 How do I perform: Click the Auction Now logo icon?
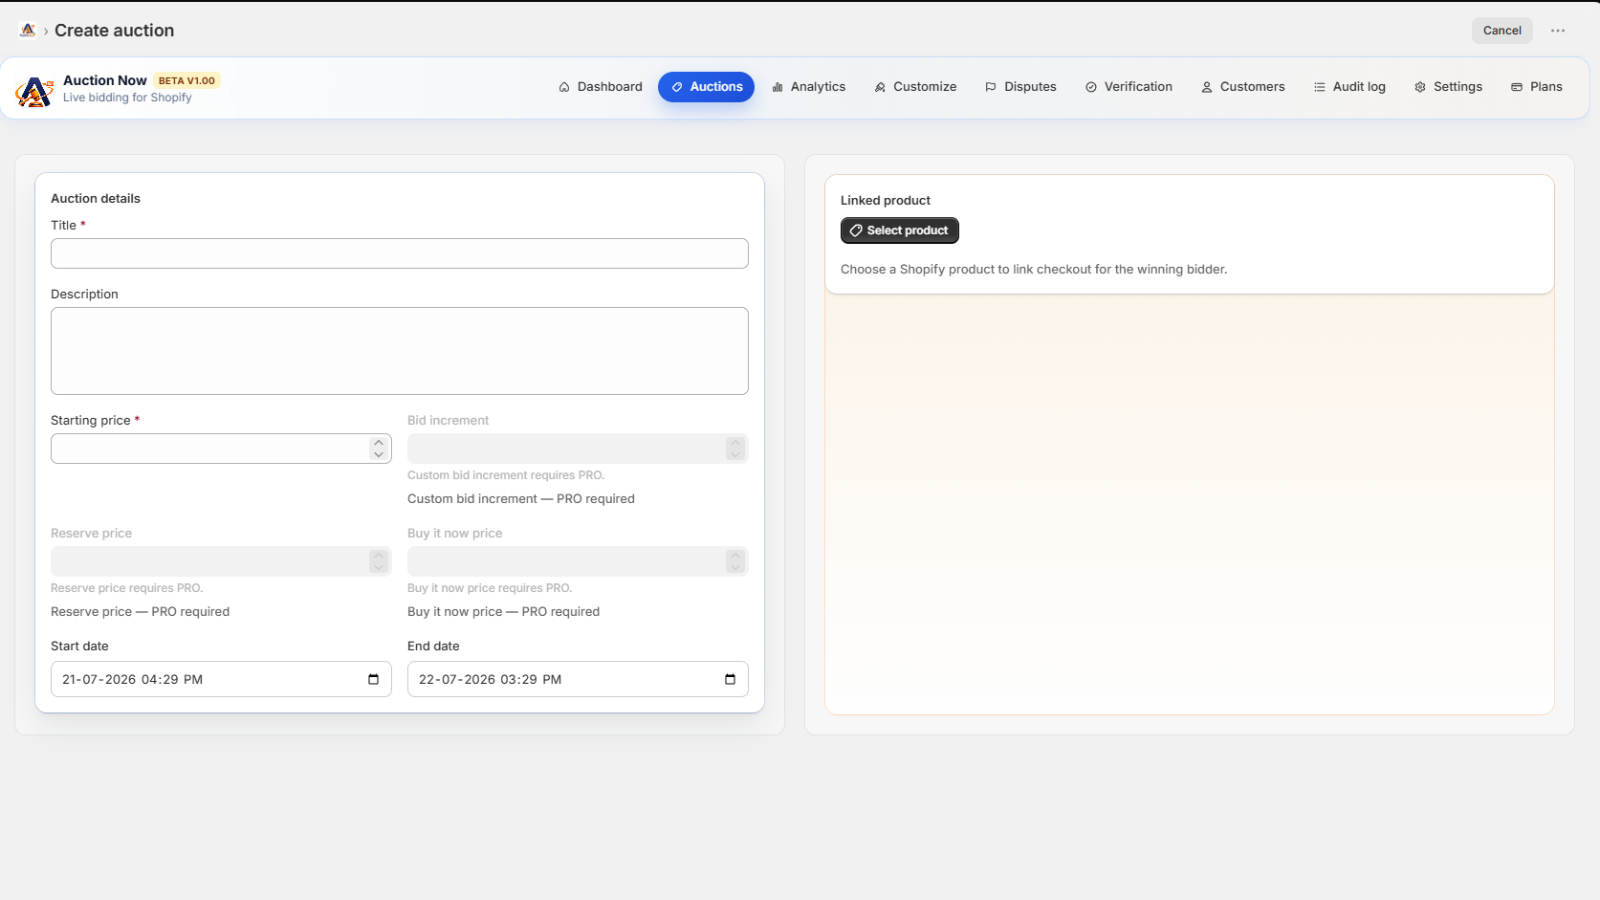click(x=34, y=92)
